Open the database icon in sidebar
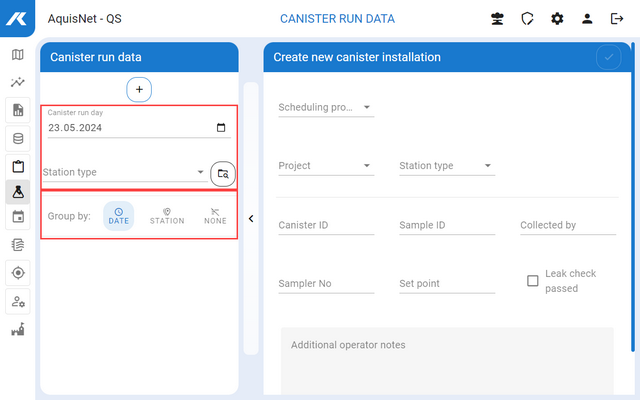This screenshot has height=400, width=640. [18, 137]
